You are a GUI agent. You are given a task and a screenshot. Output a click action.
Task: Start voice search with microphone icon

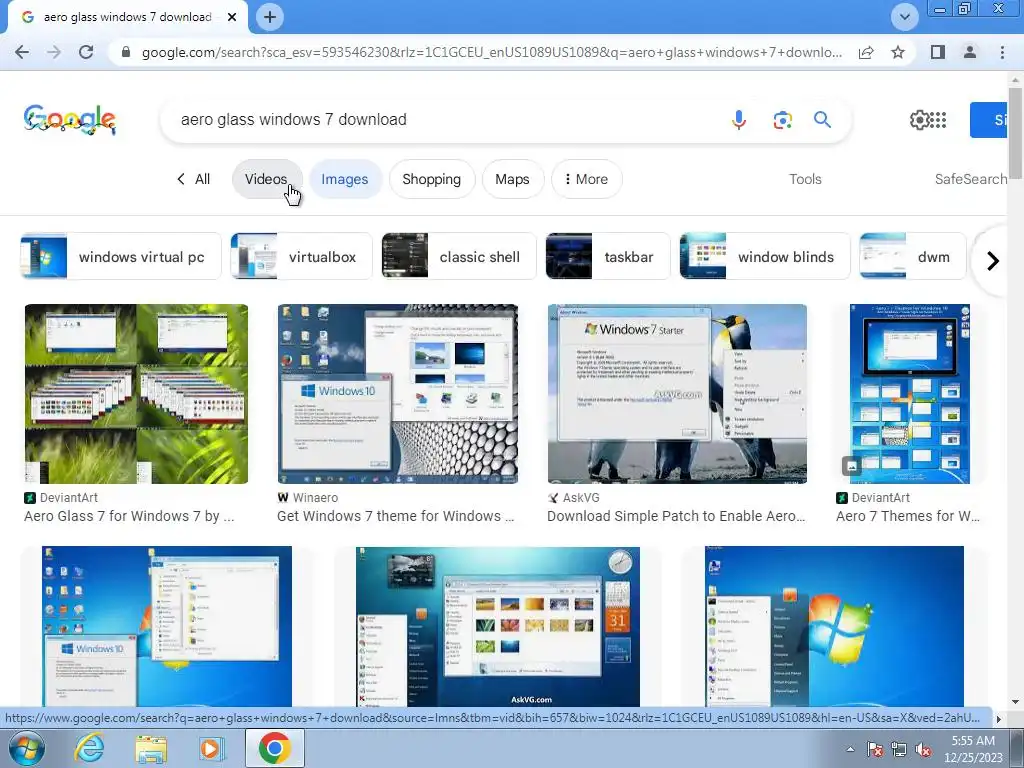click(739, 120)
